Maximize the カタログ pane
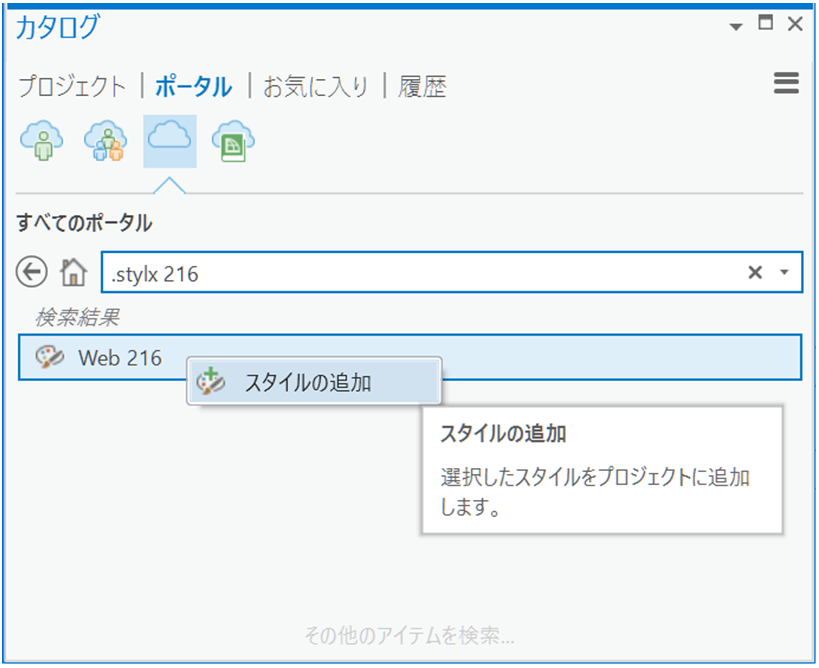 pos(766,22)
